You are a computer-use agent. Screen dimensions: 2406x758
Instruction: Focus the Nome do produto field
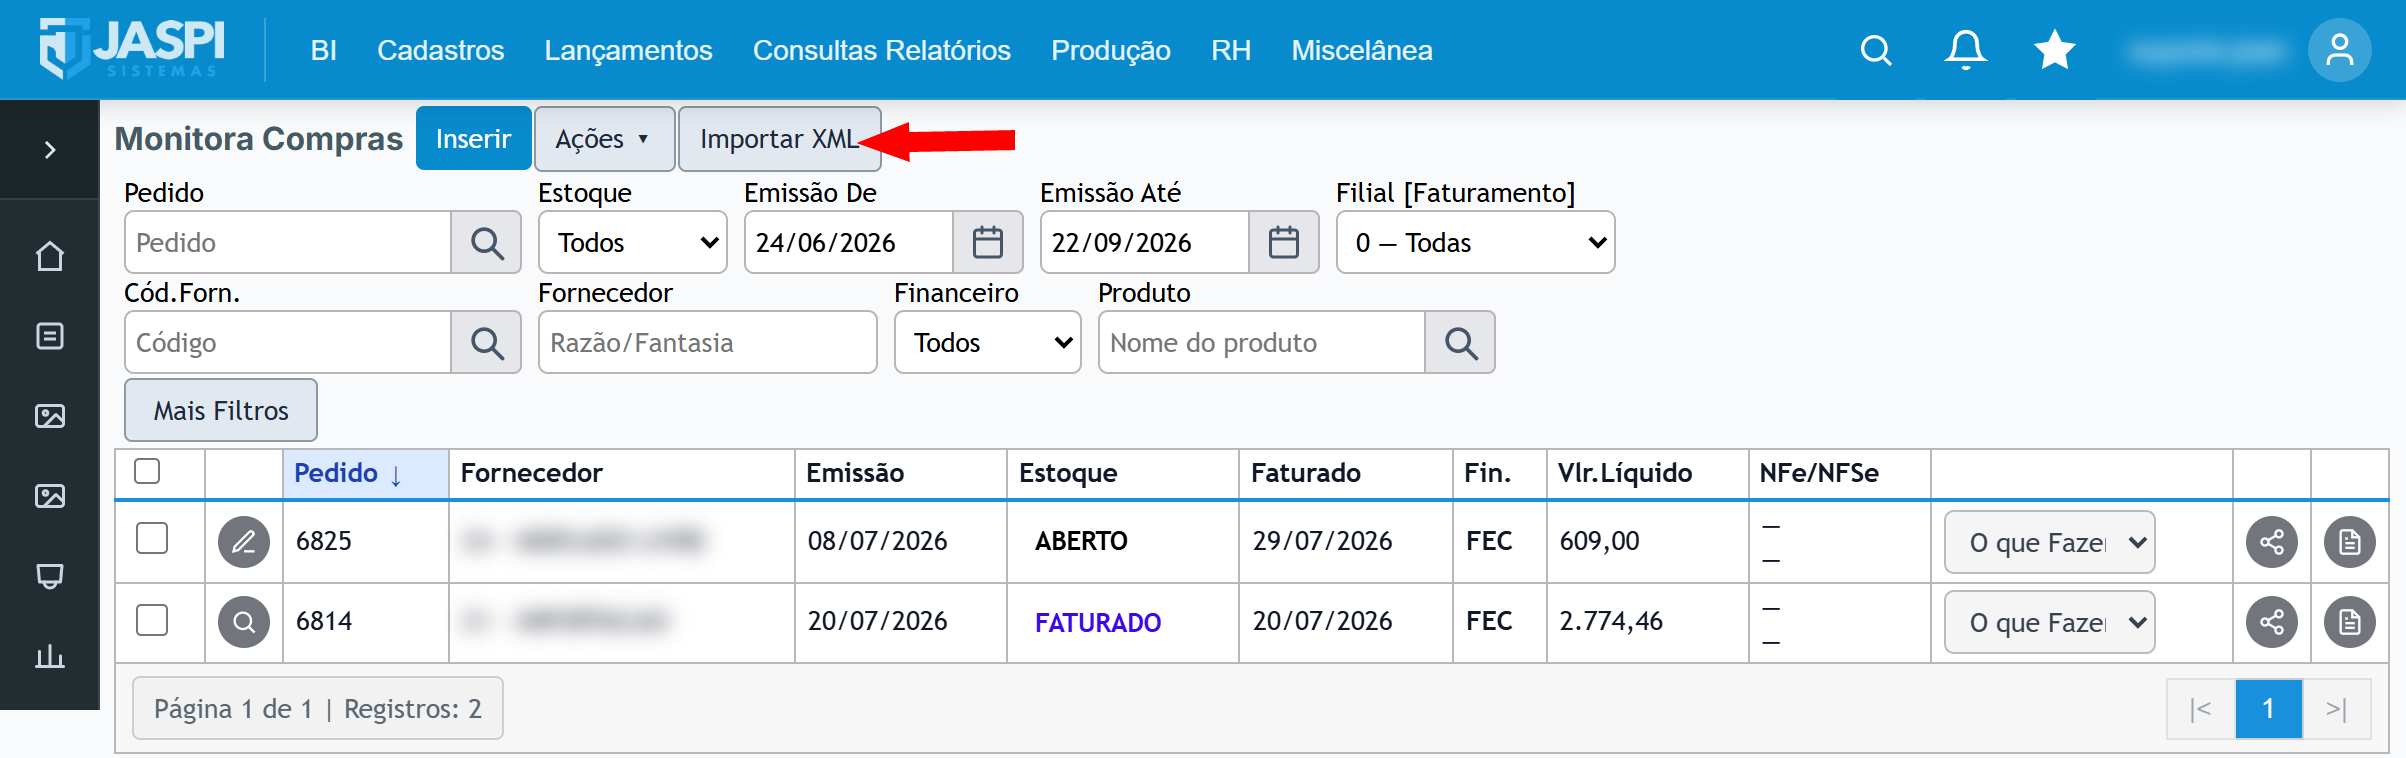[1262, 342]
